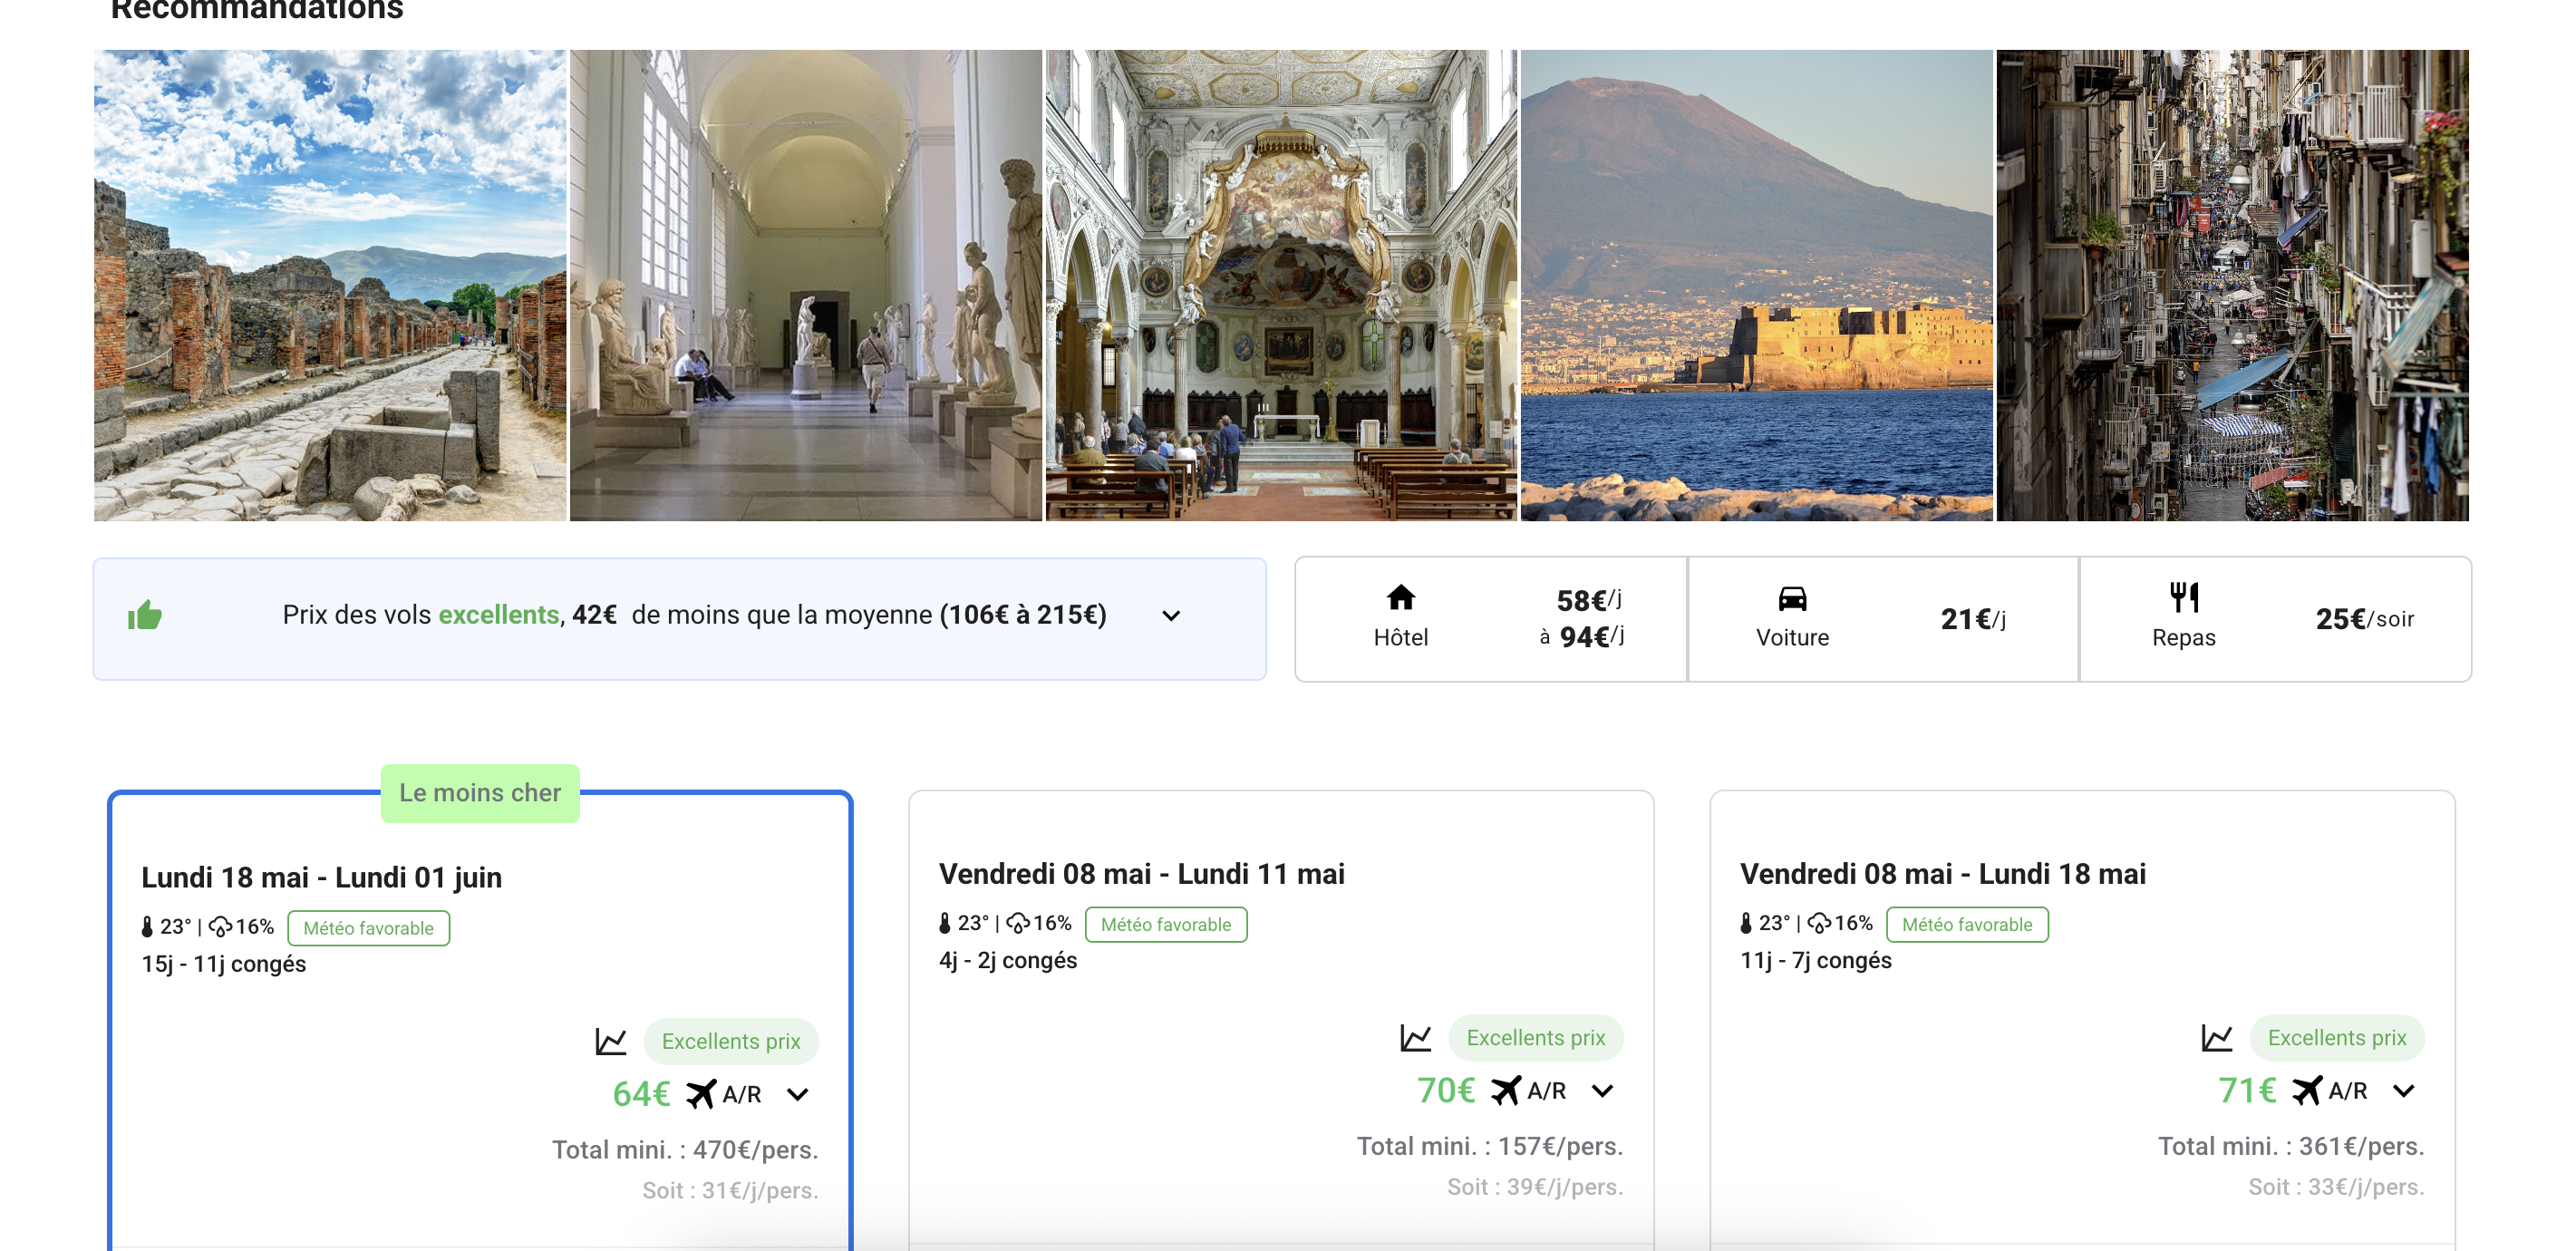Open price chart icon on 70€ card

click(1415, 1038)
